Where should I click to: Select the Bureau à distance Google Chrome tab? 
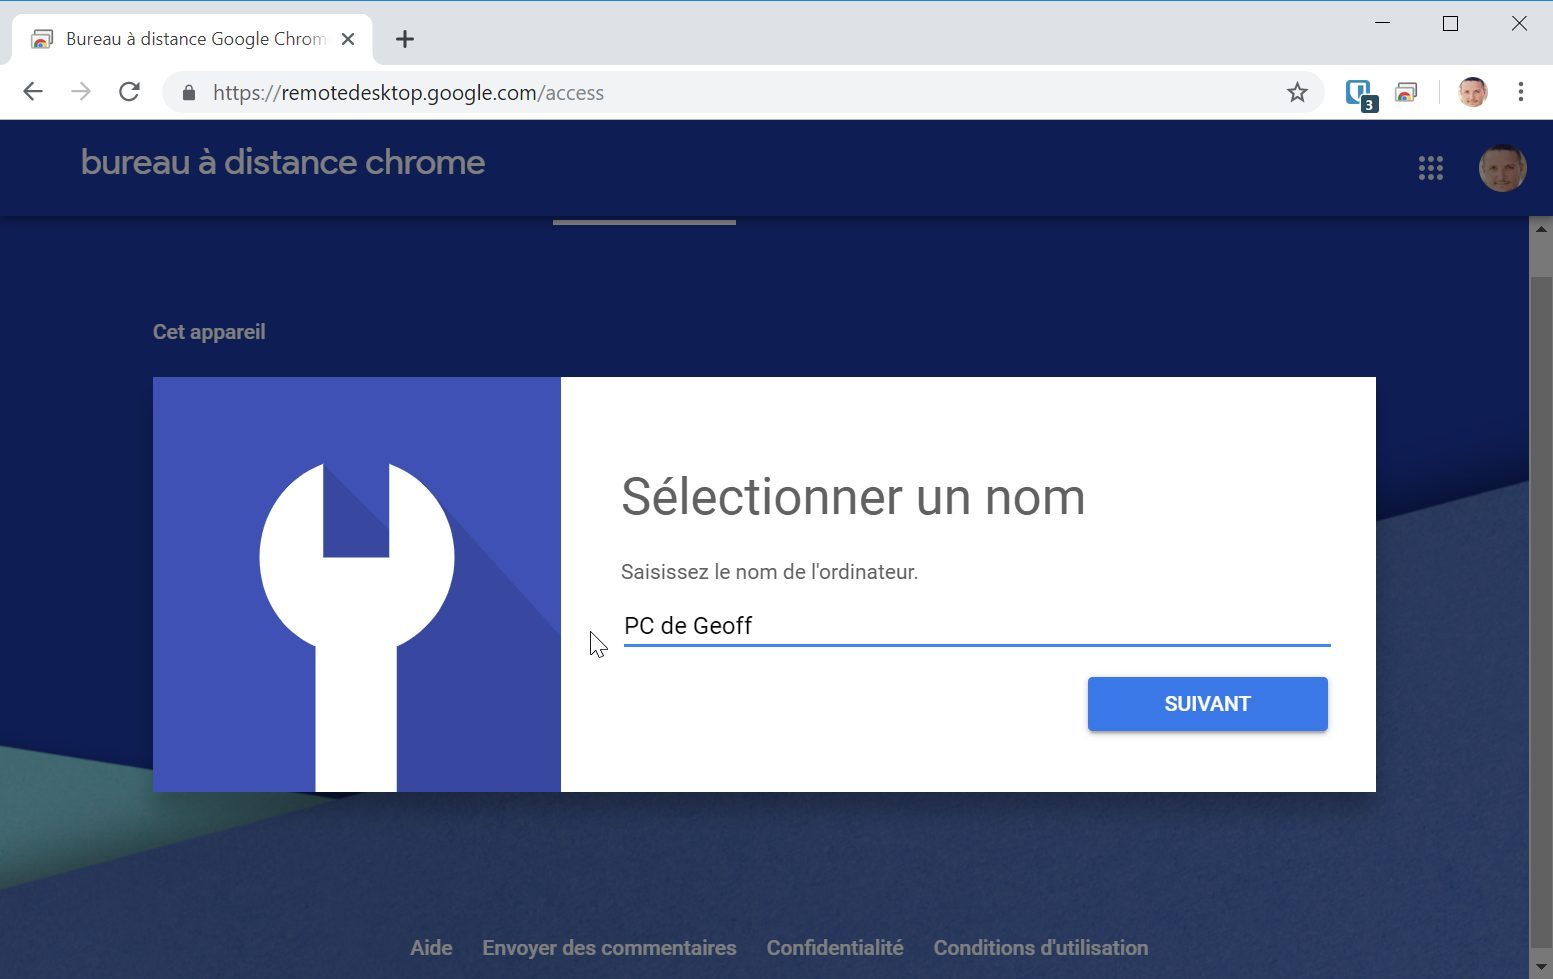(192, 39)
